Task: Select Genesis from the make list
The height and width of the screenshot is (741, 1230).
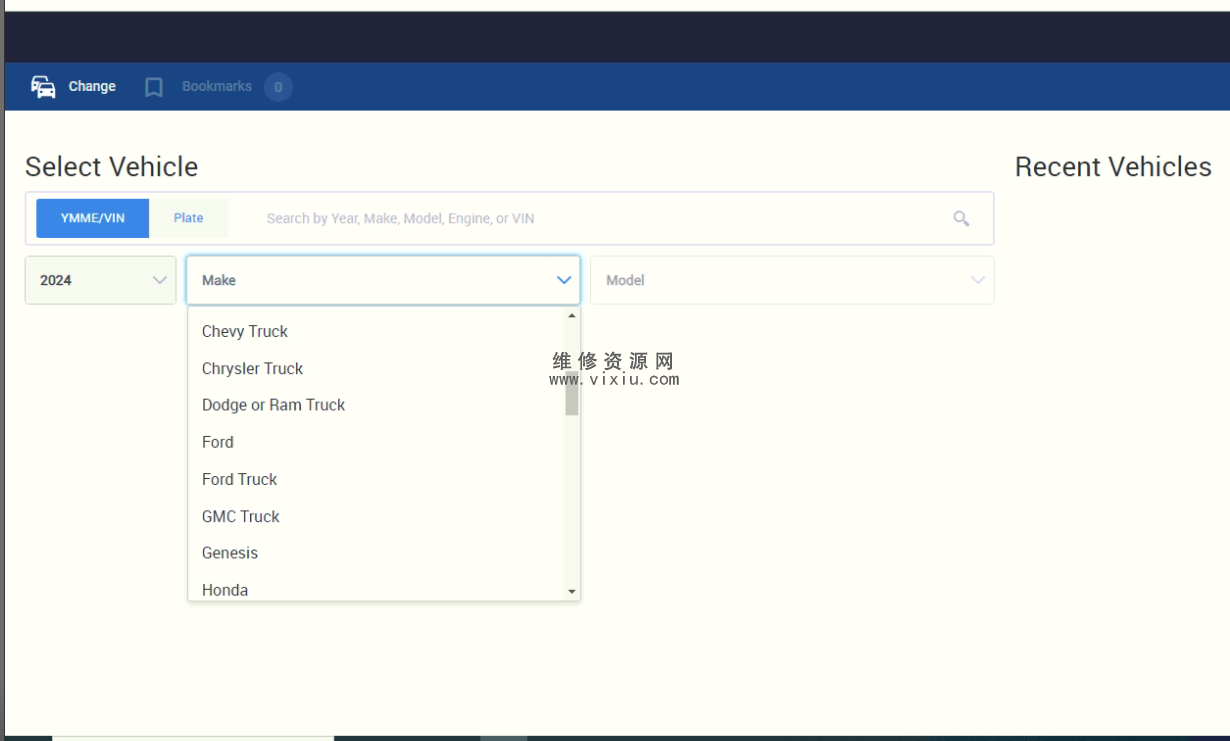Action: point(376,553)
